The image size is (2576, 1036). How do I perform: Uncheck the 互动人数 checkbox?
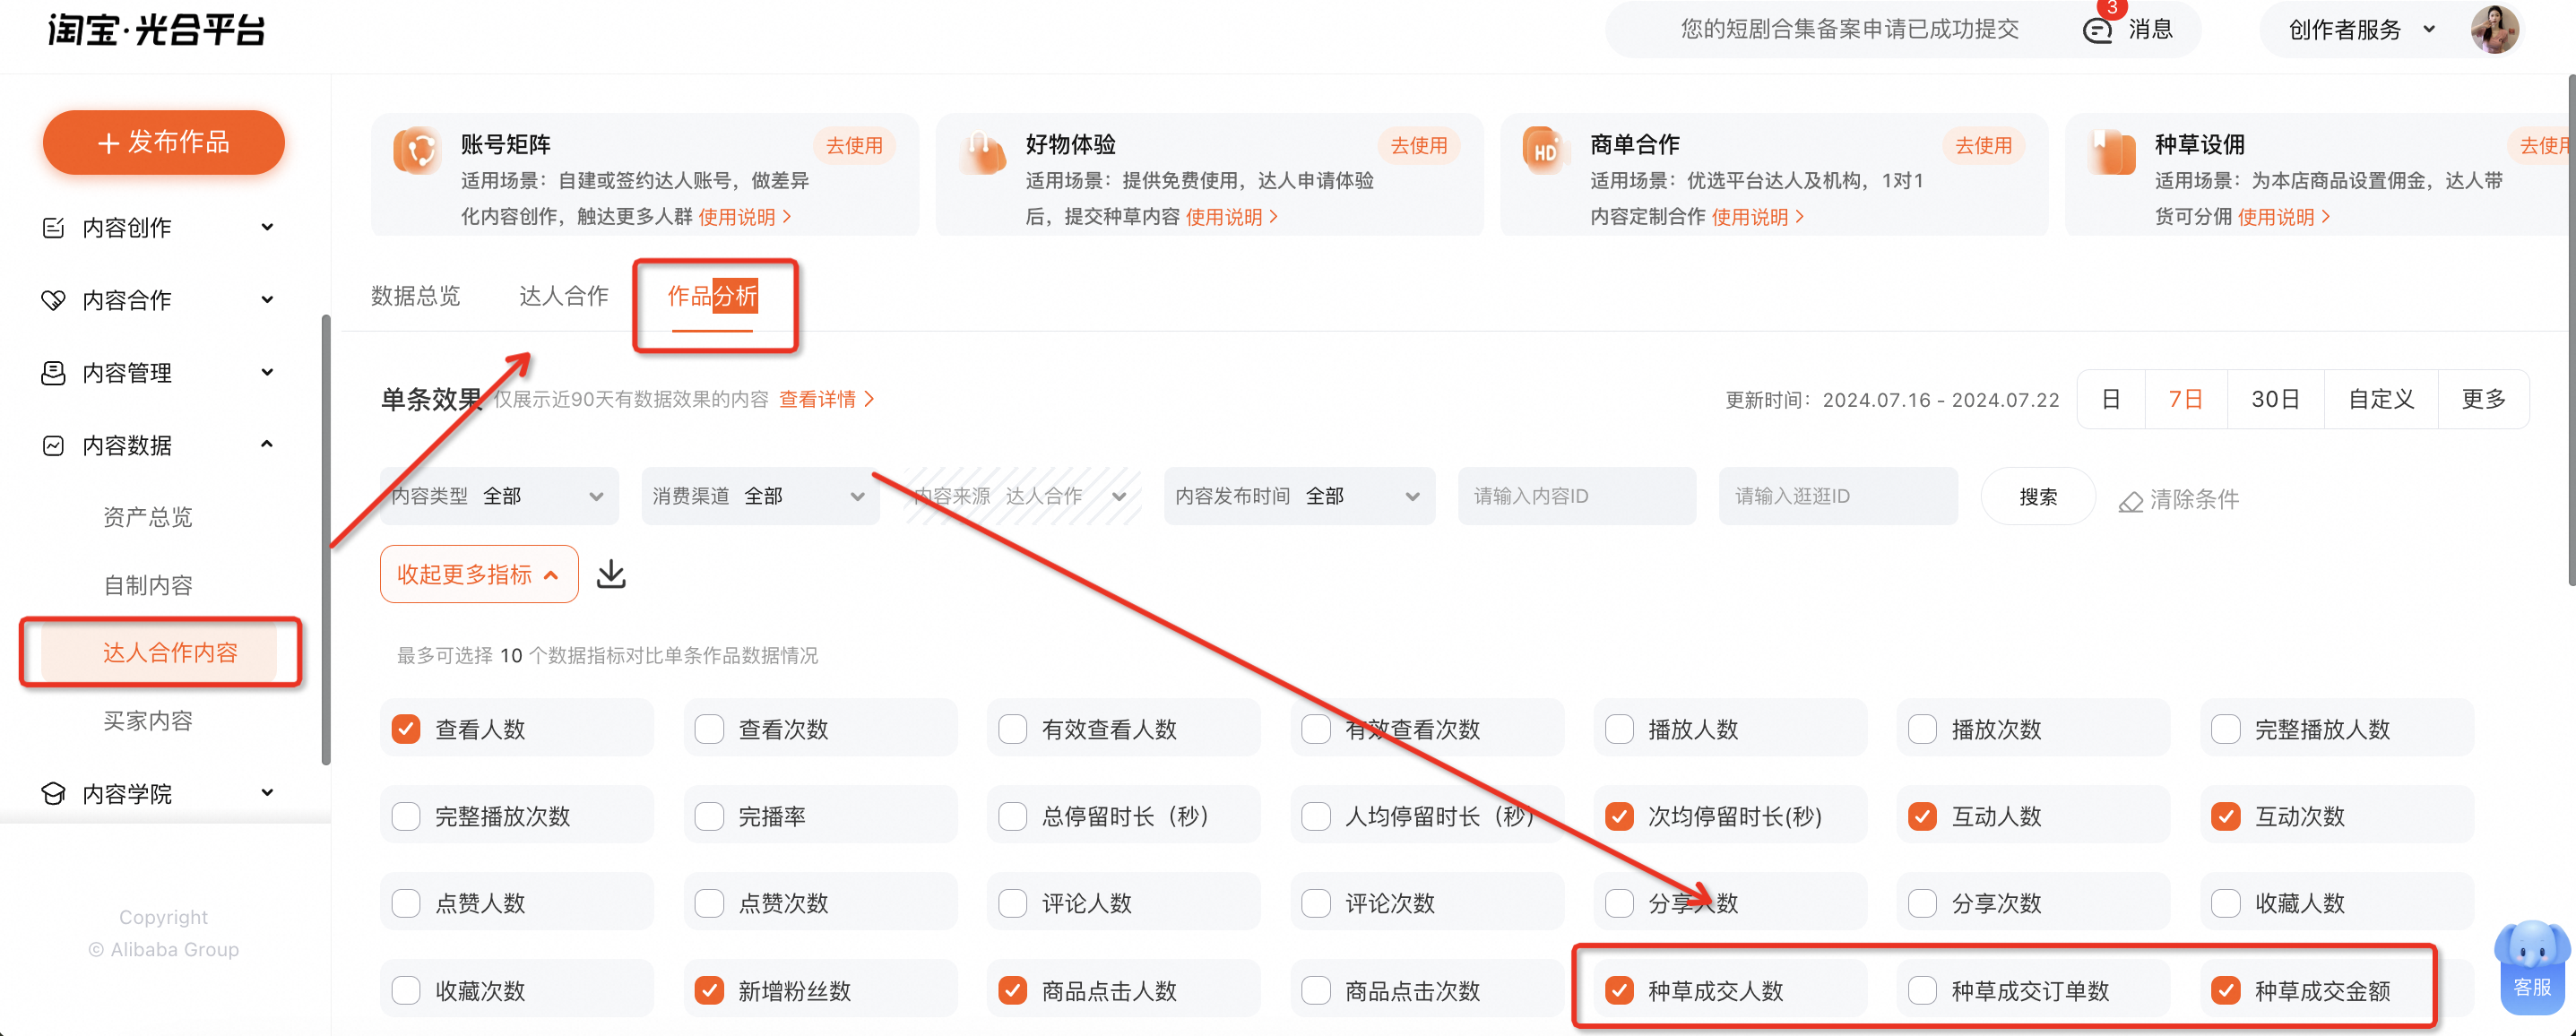pos(1922,816)
